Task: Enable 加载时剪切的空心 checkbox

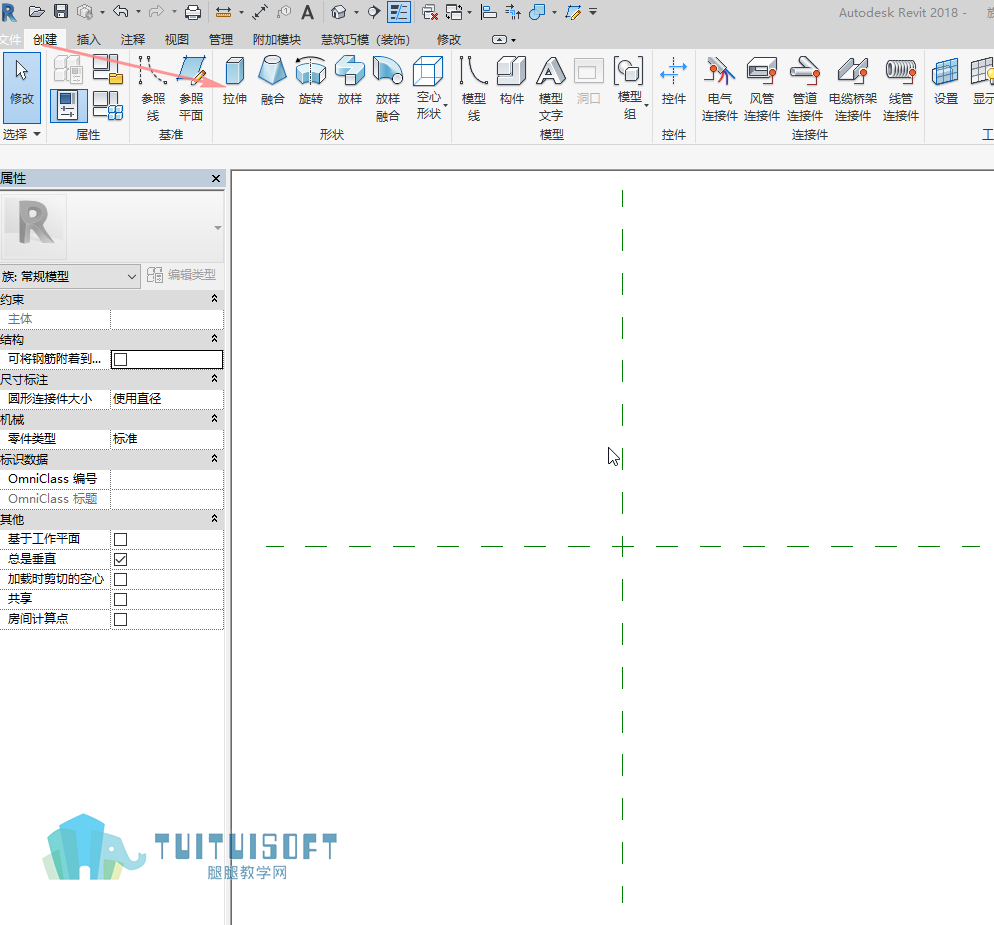Action: pyautogui.click(x=120, y=579)
